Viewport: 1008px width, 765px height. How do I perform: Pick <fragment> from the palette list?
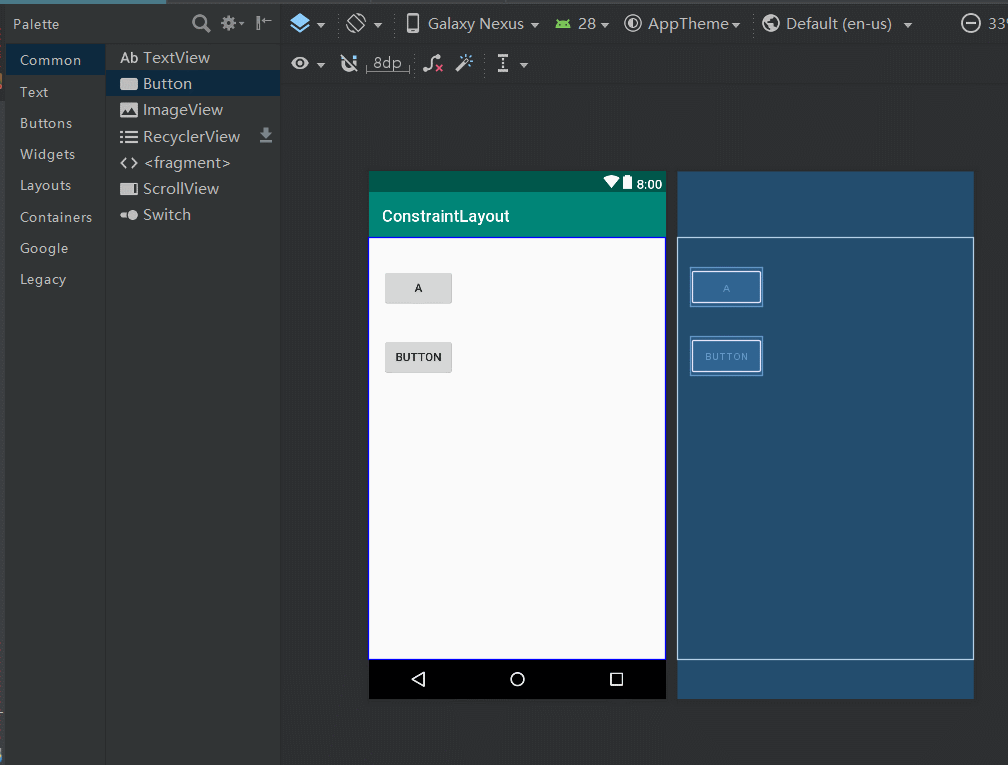click(193, 163)
